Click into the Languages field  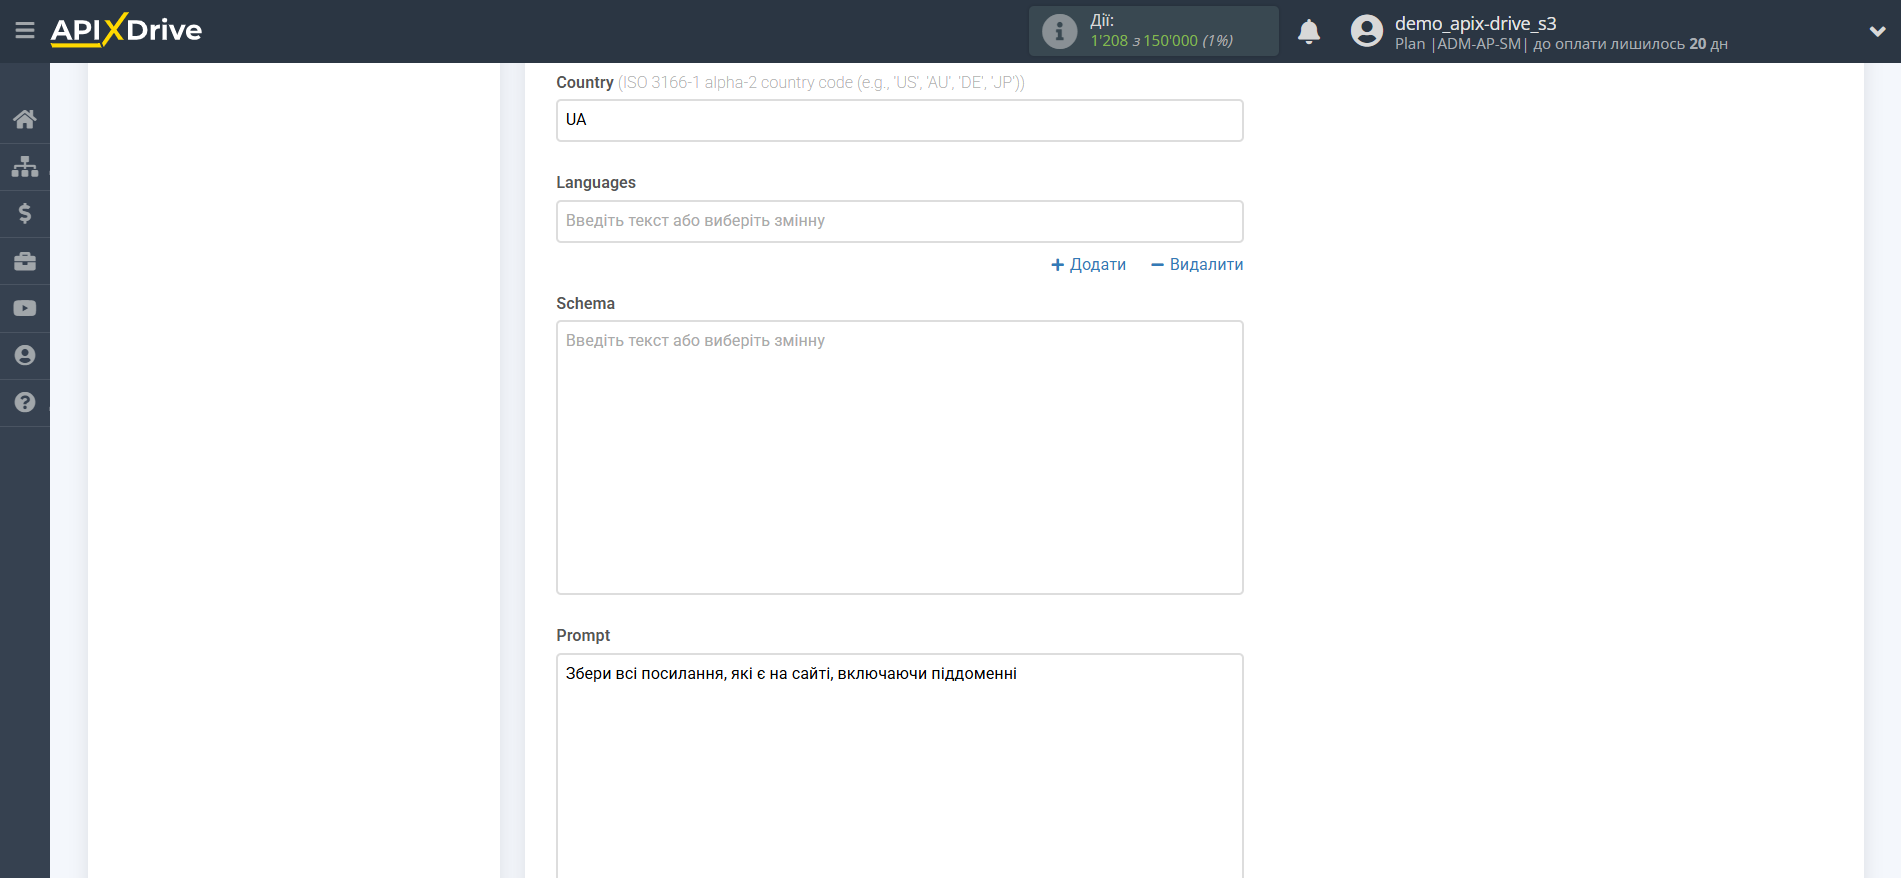pyautogui.click(x=899, y=221)
